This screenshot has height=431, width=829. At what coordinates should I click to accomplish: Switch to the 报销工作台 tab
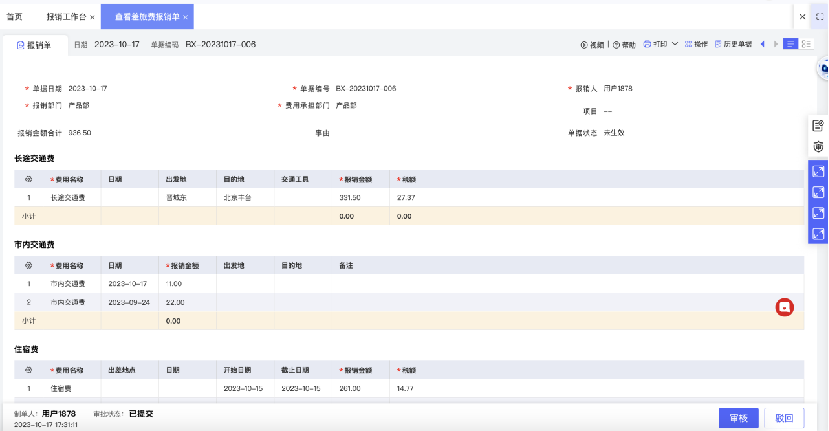coord(66,17)
